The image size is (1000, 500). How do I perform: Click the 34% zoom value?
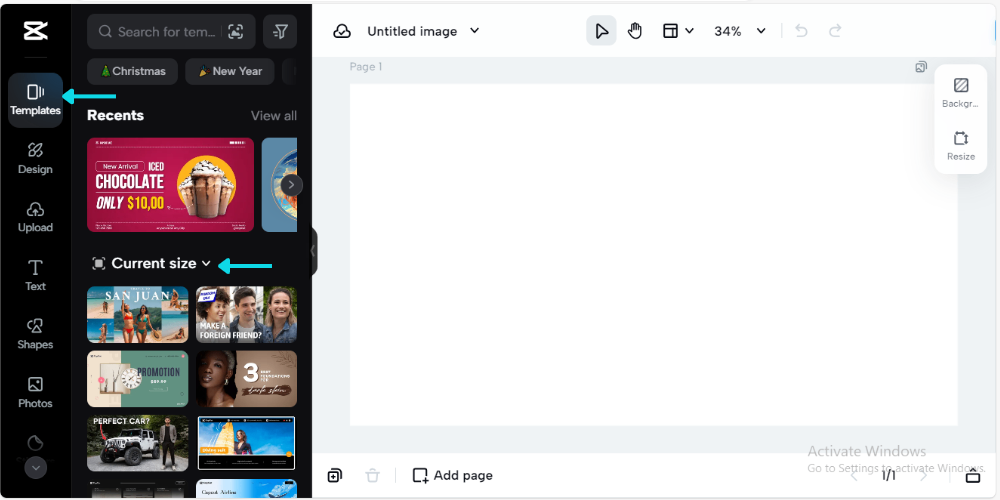coord(728,31)
